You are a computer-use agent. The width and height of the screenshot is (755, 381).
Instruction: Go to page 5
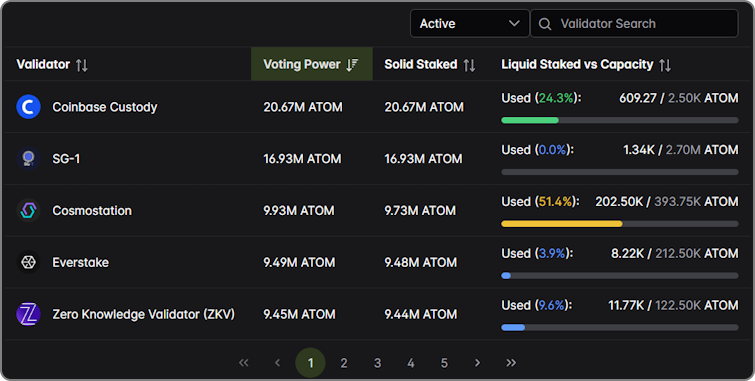[x=444, y=363]
